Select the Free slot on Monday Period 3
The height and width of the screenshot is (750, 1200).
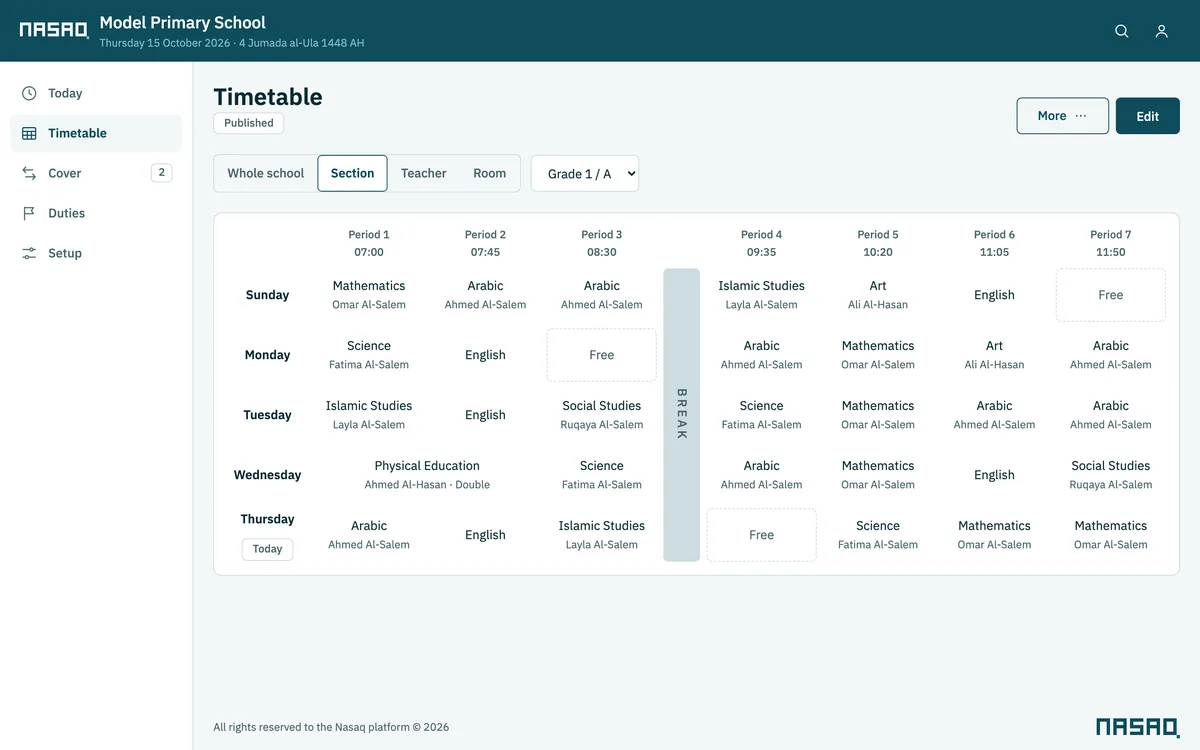602,355
